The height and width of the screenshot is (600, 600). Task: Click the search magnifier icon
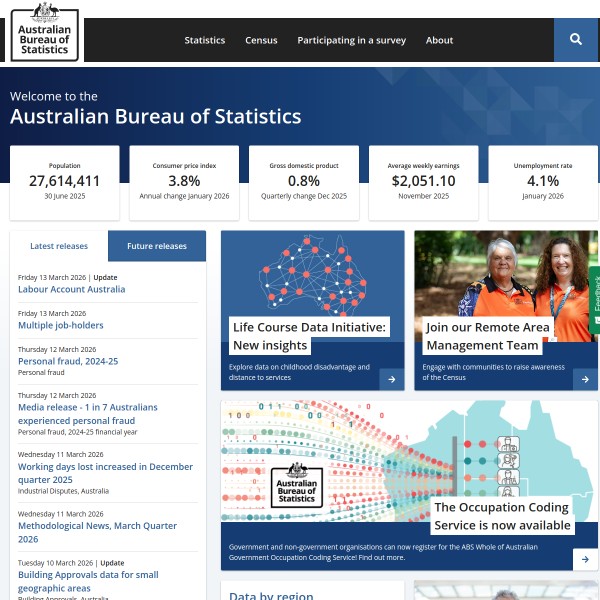click(x=576, y=40)
